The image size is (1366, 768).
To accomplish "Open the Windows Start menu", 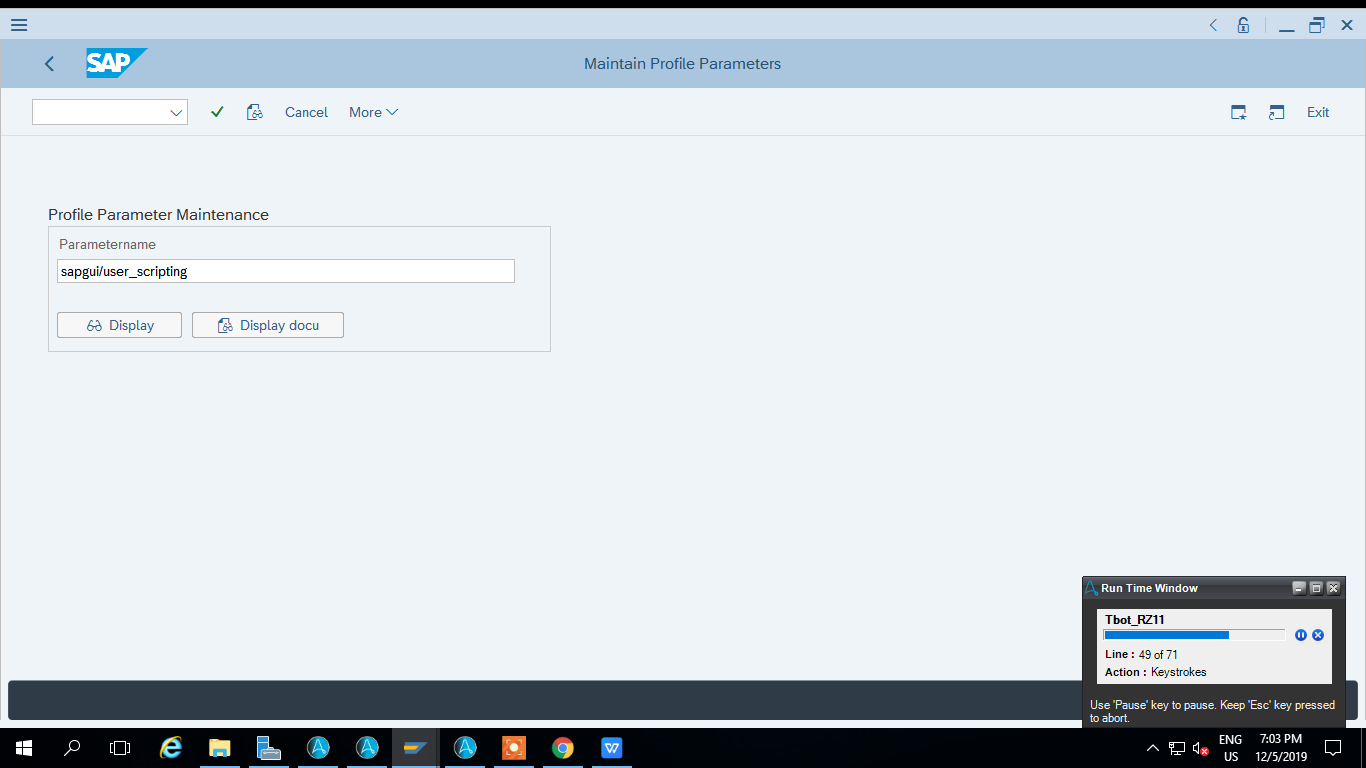I will point(24,748).
